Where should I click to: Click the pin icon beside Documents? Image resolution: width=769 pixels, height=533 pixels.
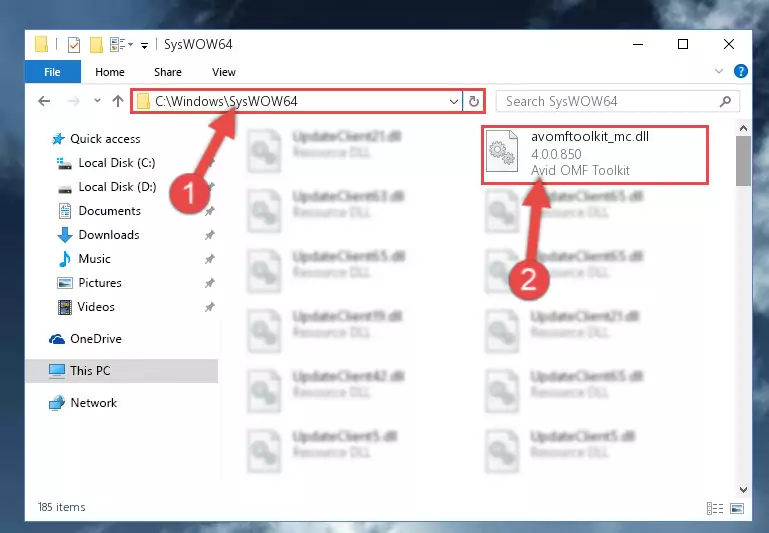point(209,211)
